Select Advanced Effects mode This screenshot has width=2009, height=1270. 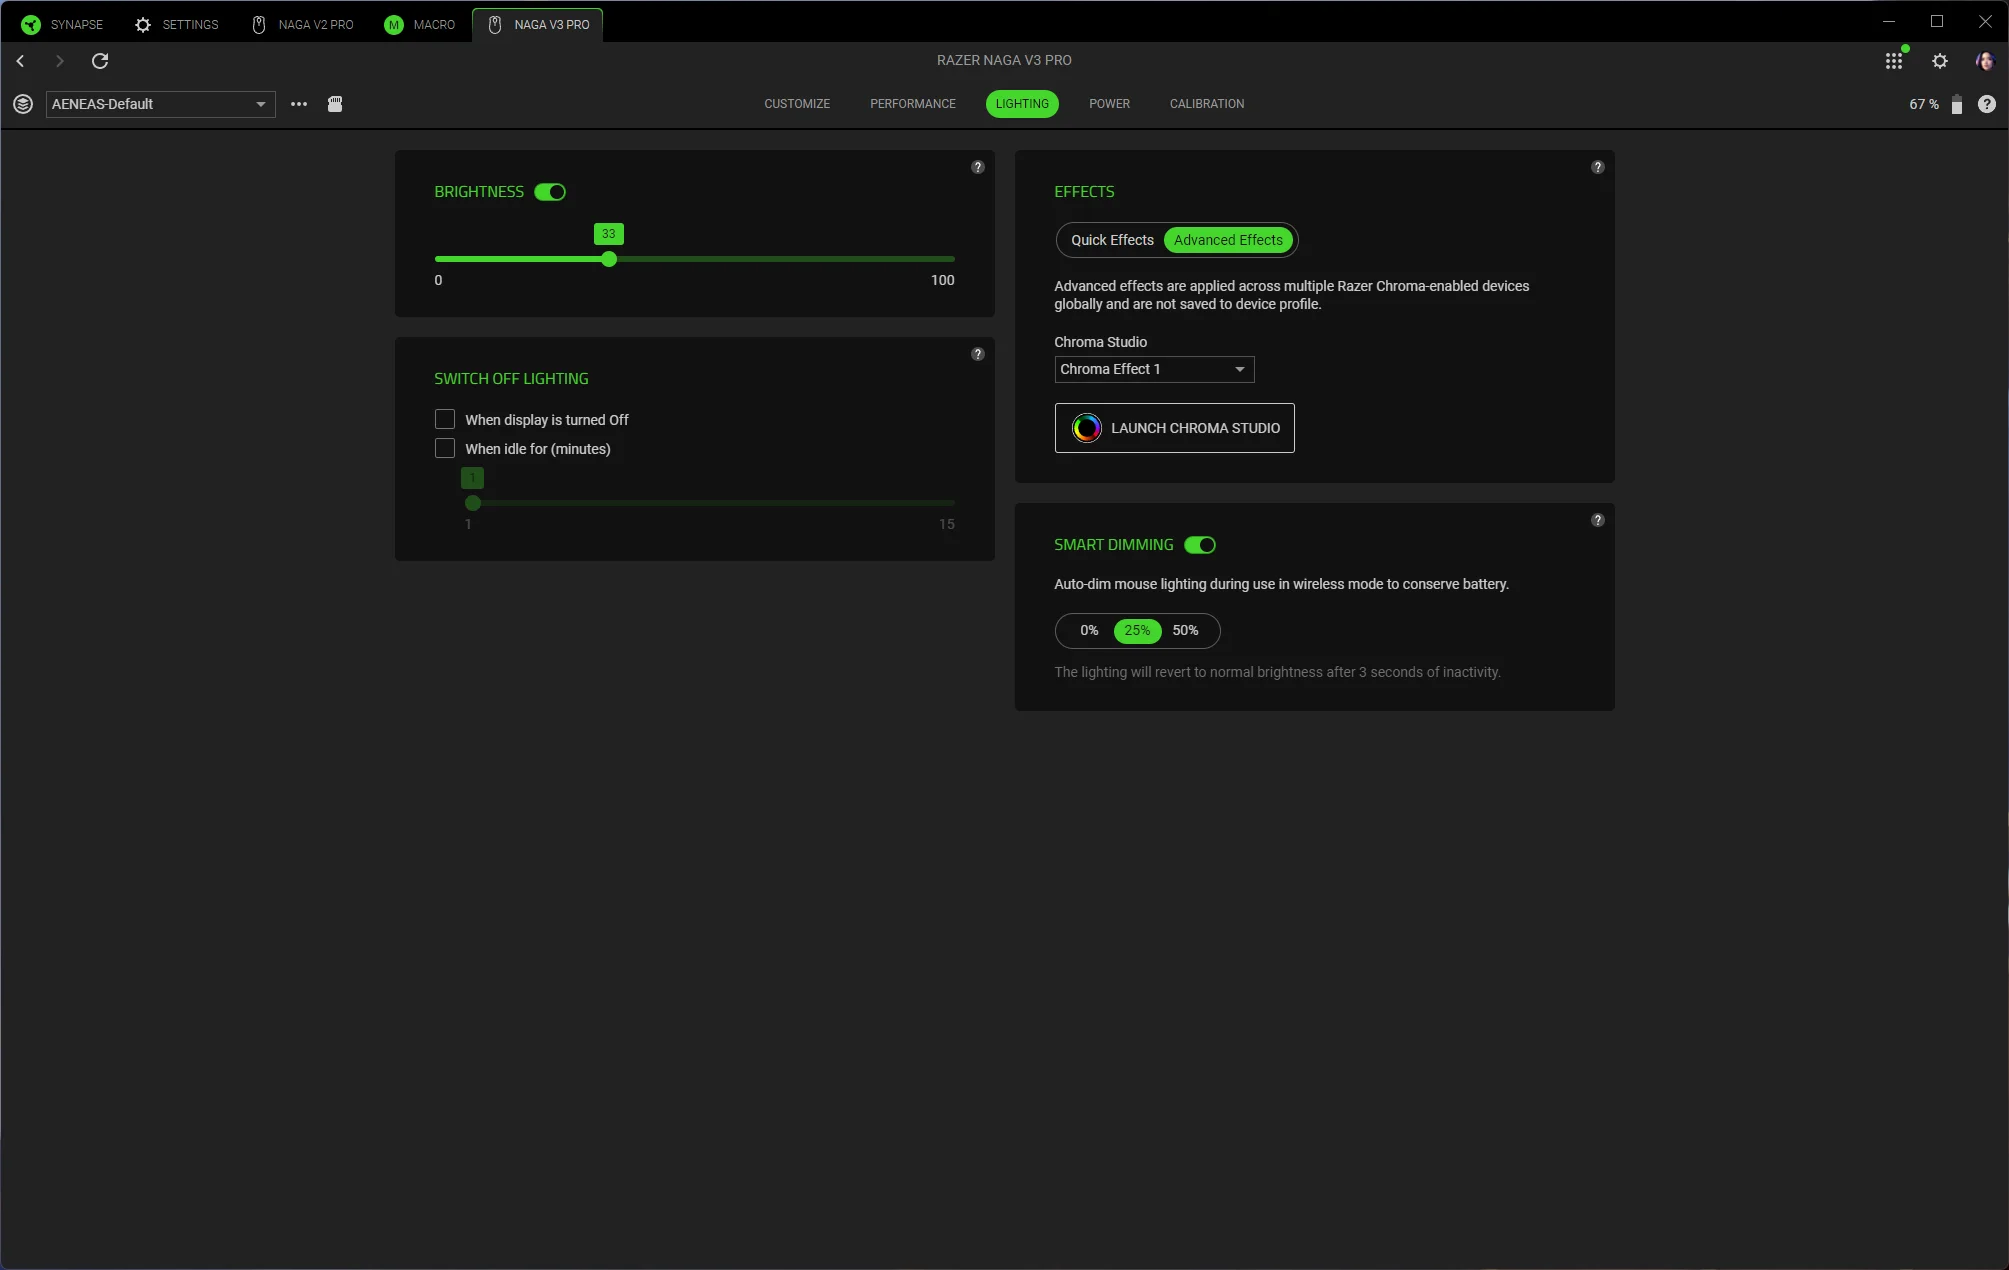(1228, 240)
